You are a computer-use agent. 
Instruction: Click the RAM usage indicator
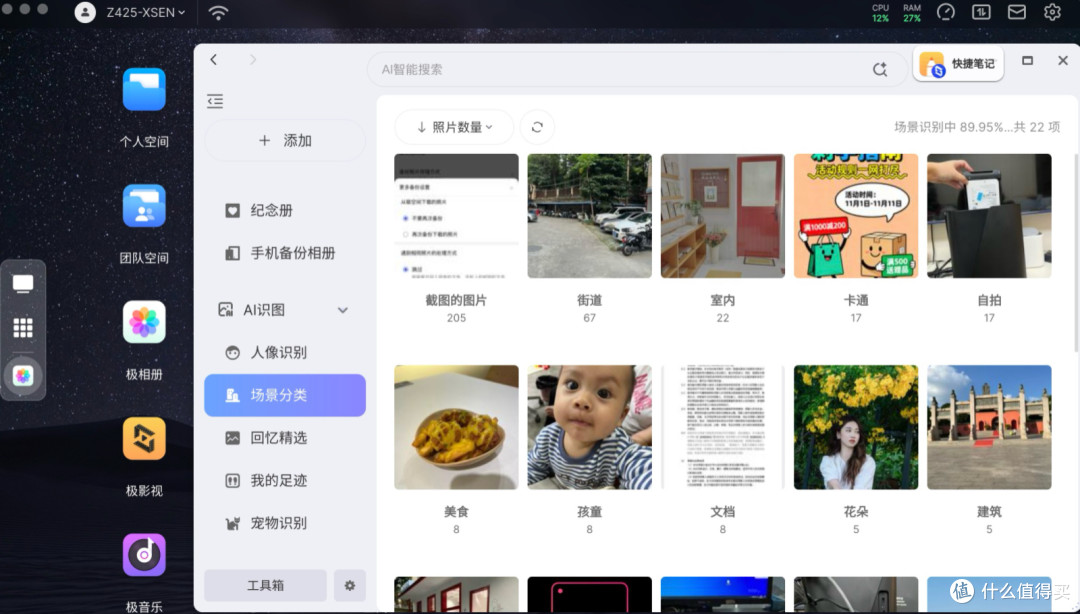click(912, 13)
